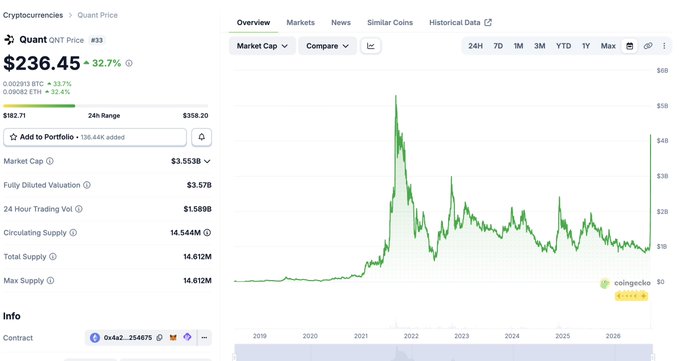Viewport: 679px width, 361px height.
Task: Show Market Cap info tooltip icon
Action: click(50, 161)
